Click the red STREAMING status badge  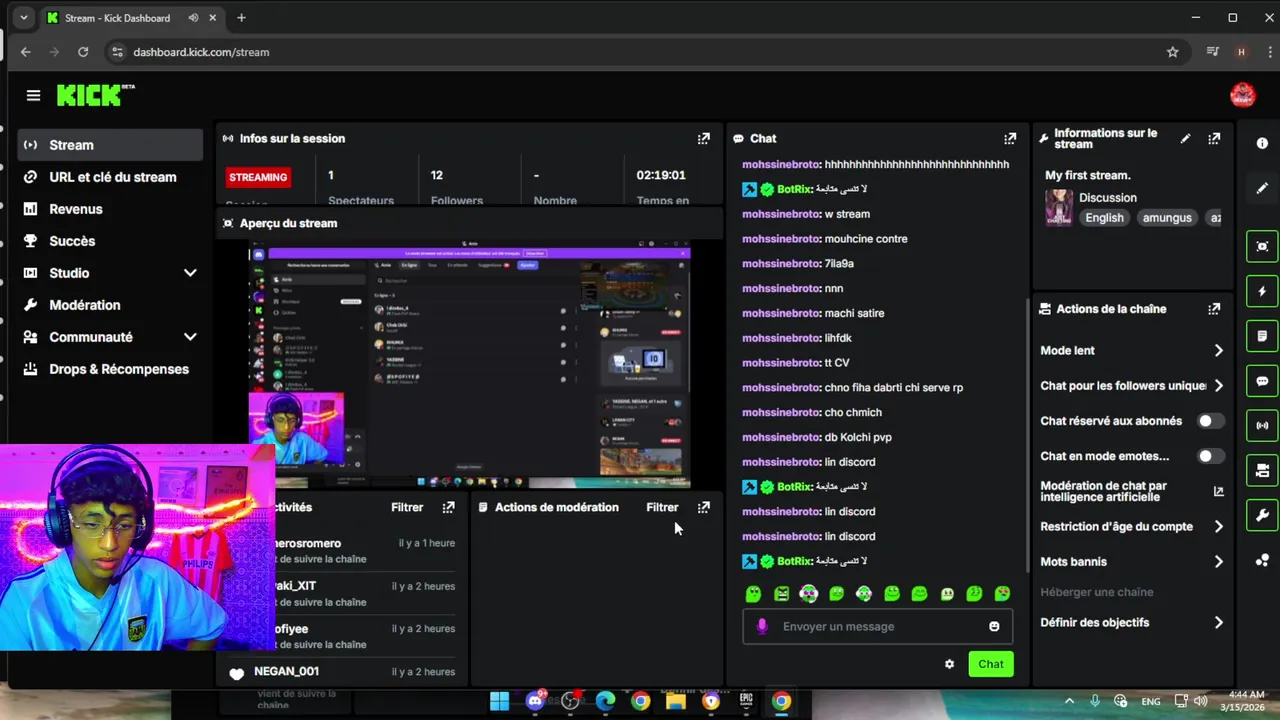[x=258, y=177]
